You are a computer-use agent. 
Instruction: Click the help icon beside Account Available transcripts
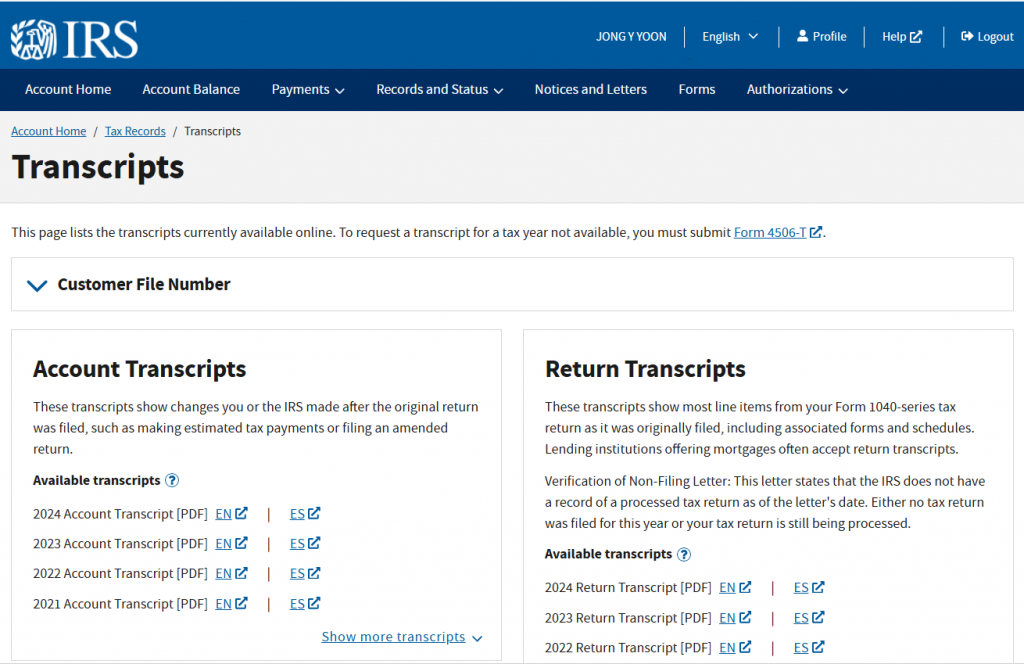click(x=172, y=481)
